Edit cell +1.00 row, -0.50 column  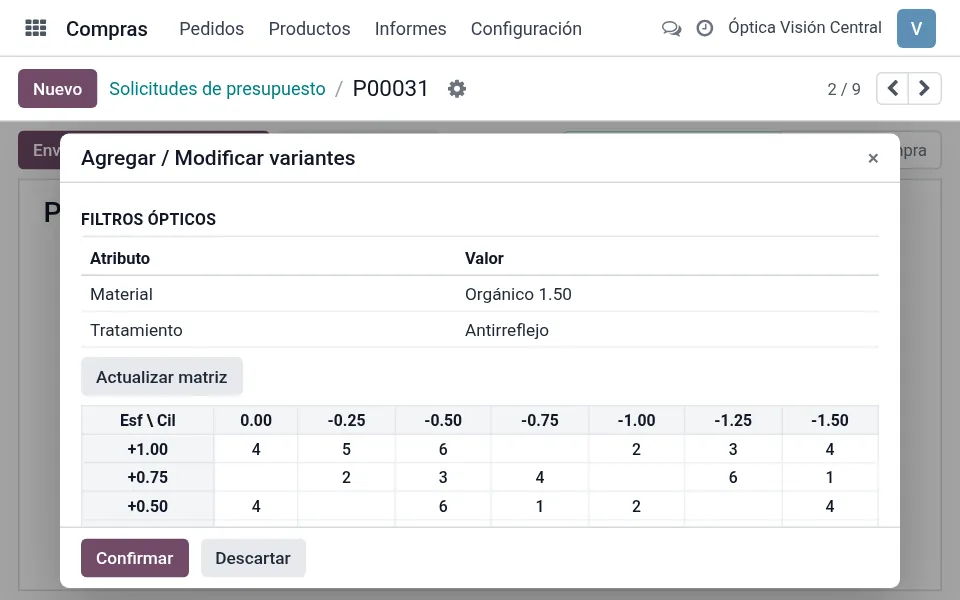click(443, 449)
